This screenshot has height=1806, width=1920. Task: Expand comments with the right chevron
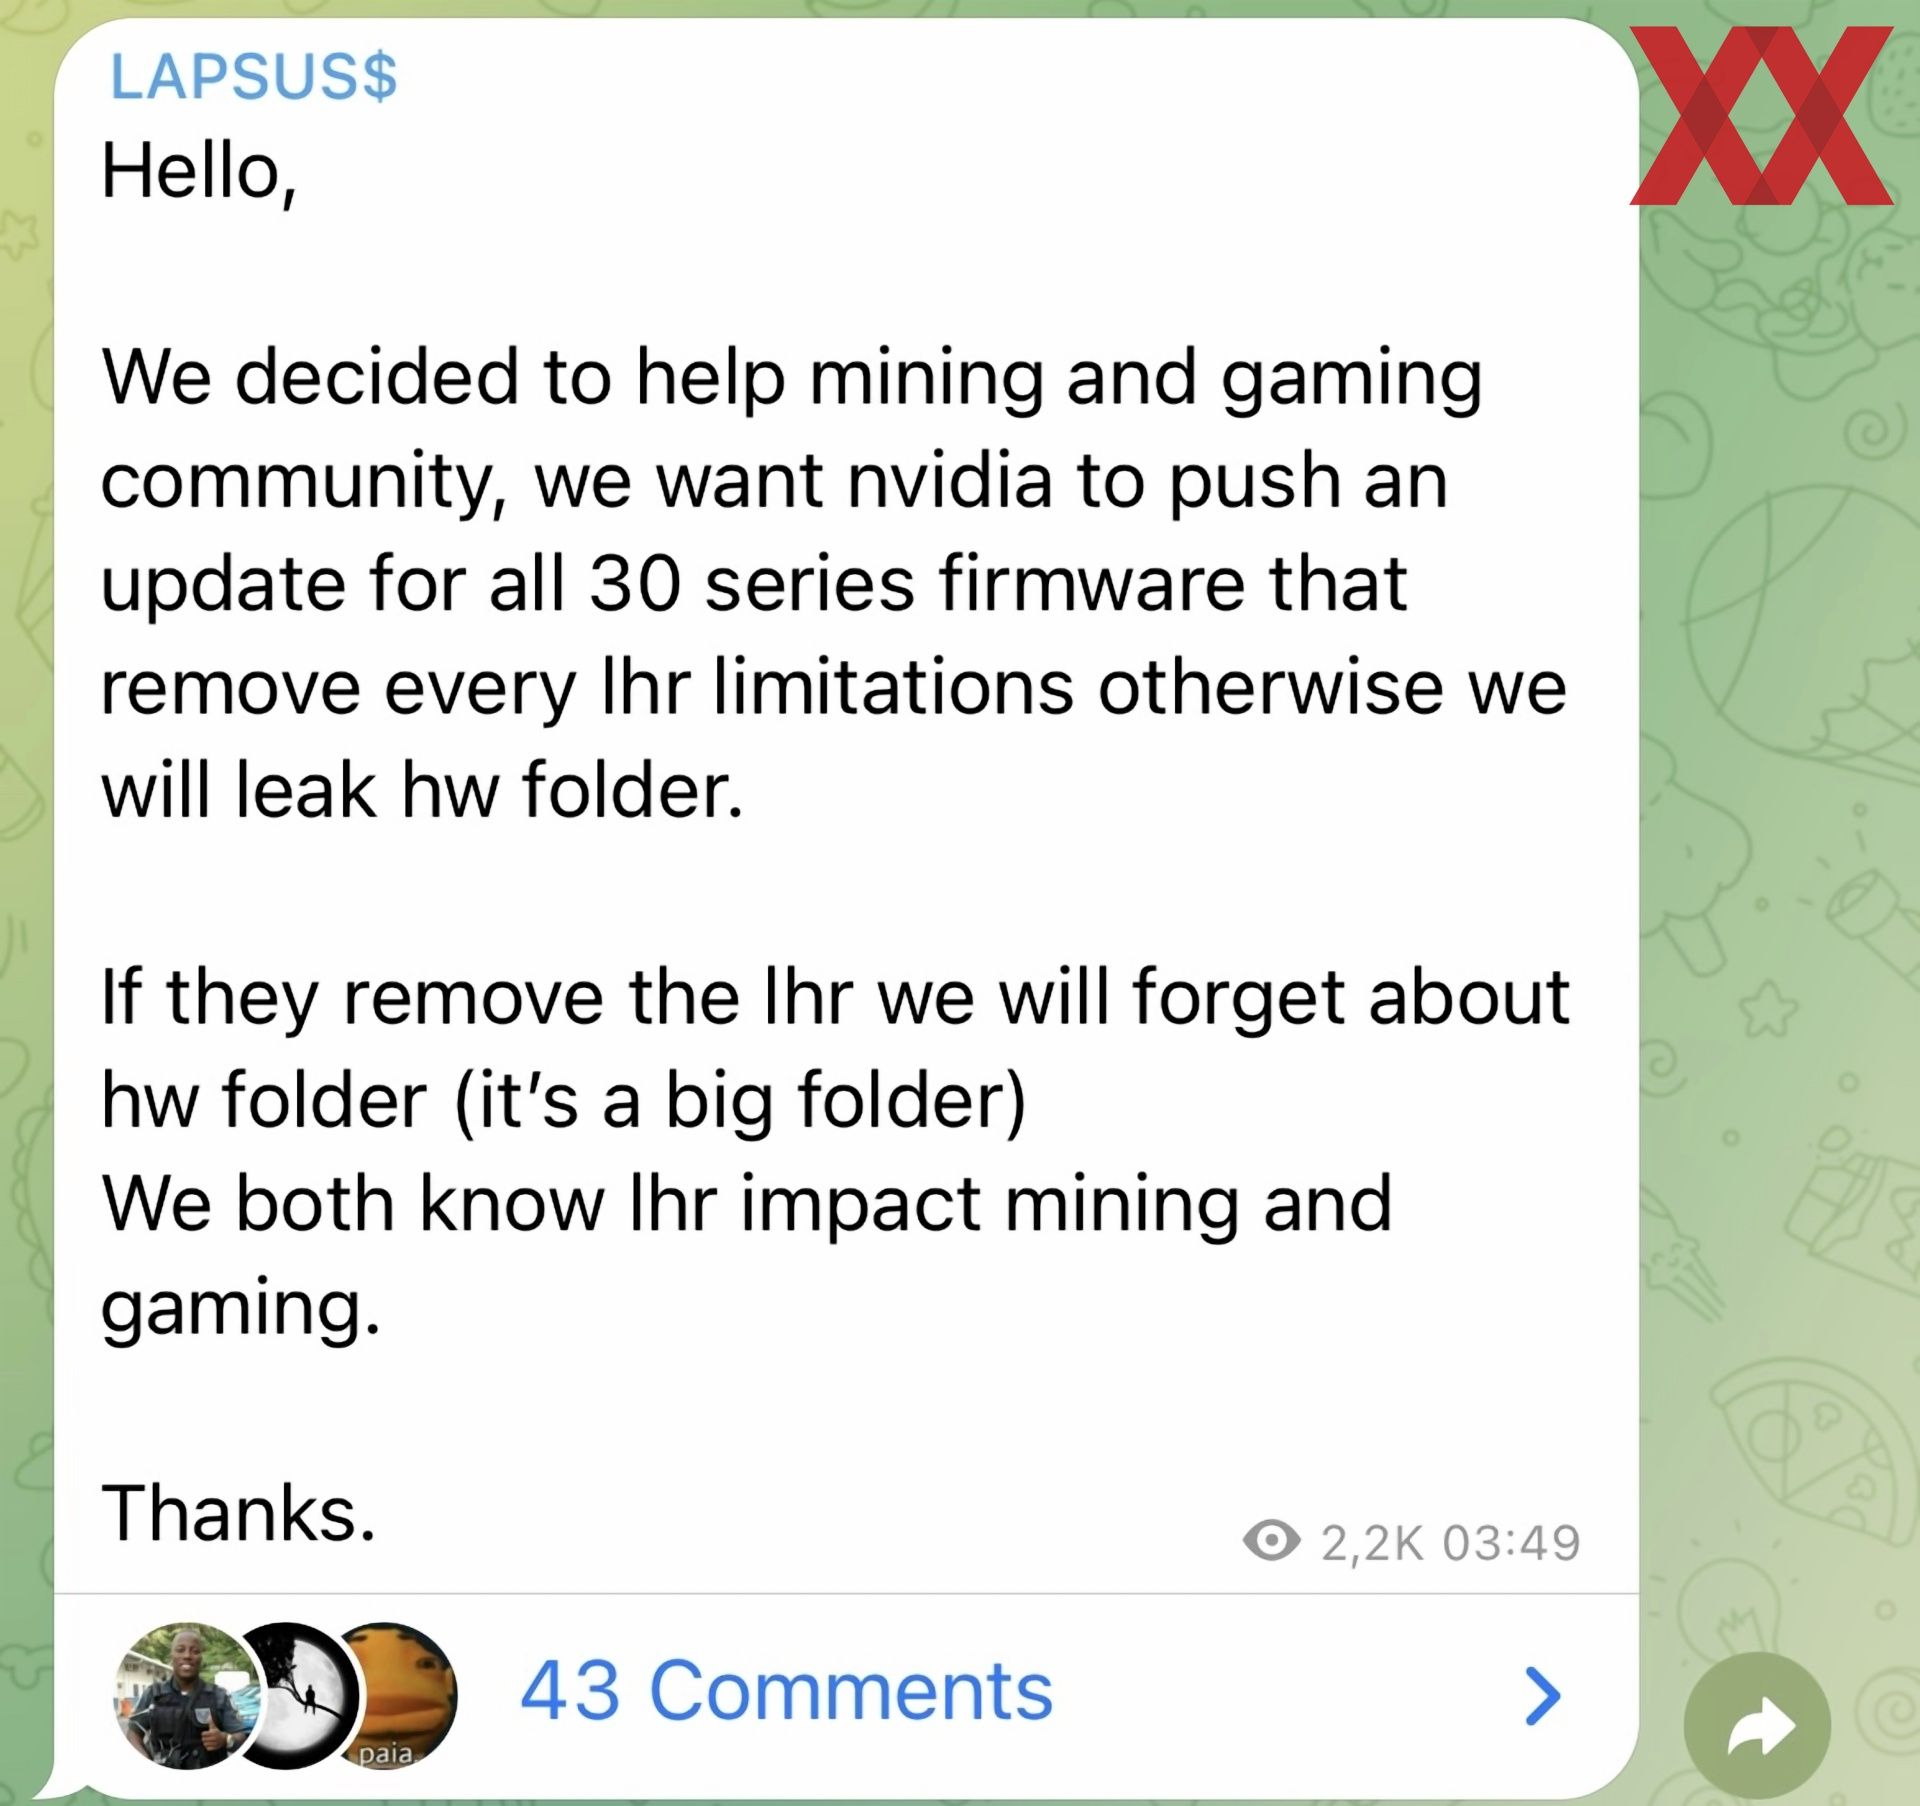tap(1542, 1696)
